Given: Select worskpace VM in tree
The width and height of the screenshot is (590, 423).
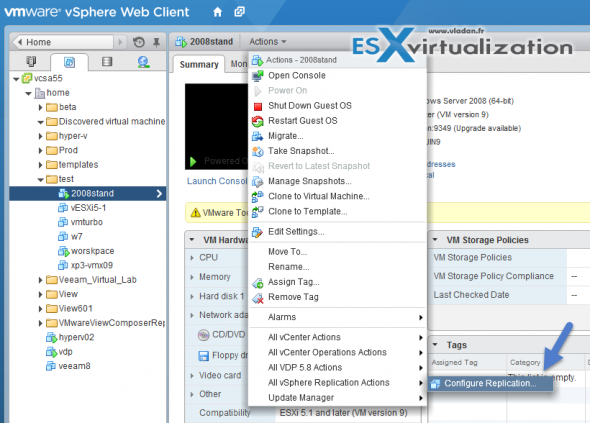Looking at the screenshot, I should [x=93, y=251].
